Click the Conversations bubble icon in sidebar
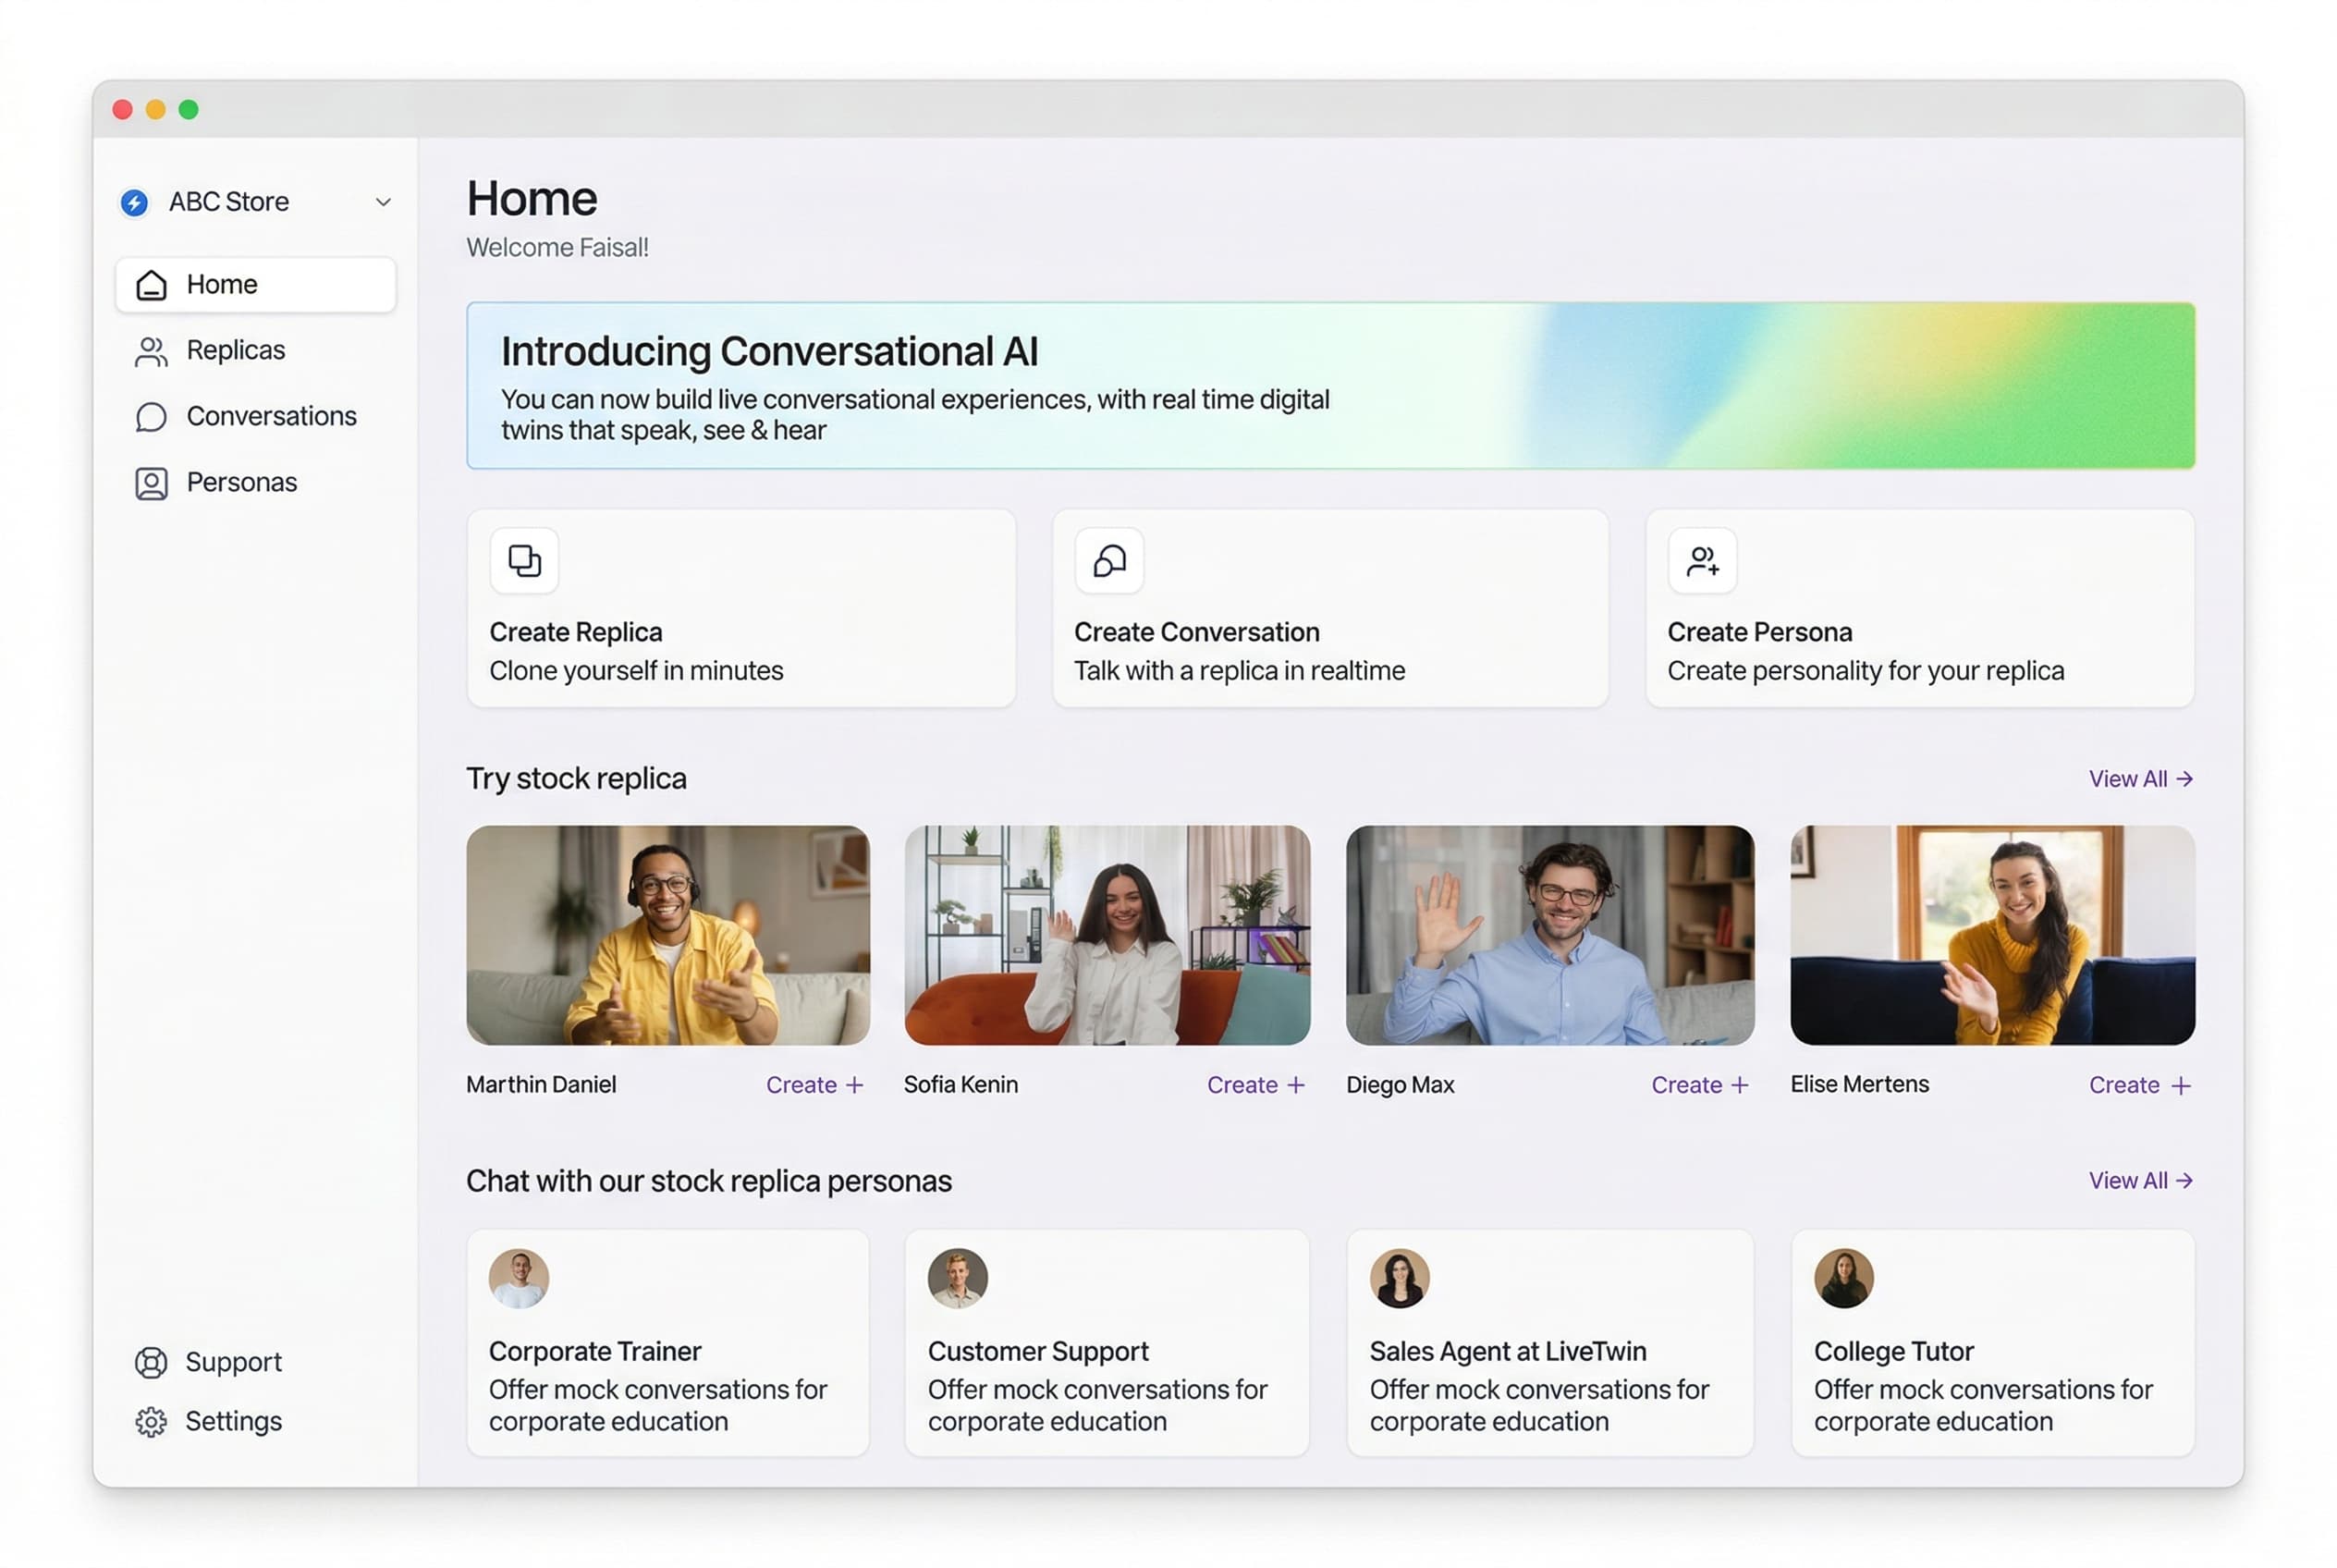The image size is (2337, 1568). (x=151, y=417)
